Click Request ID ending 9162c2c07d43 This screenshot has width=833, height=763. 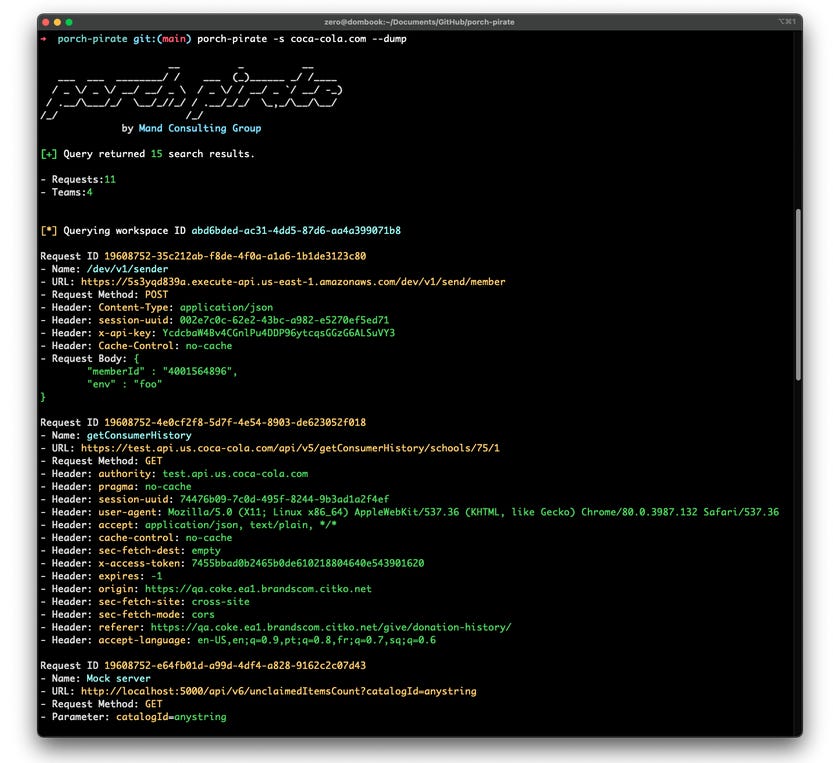(235, 665)
